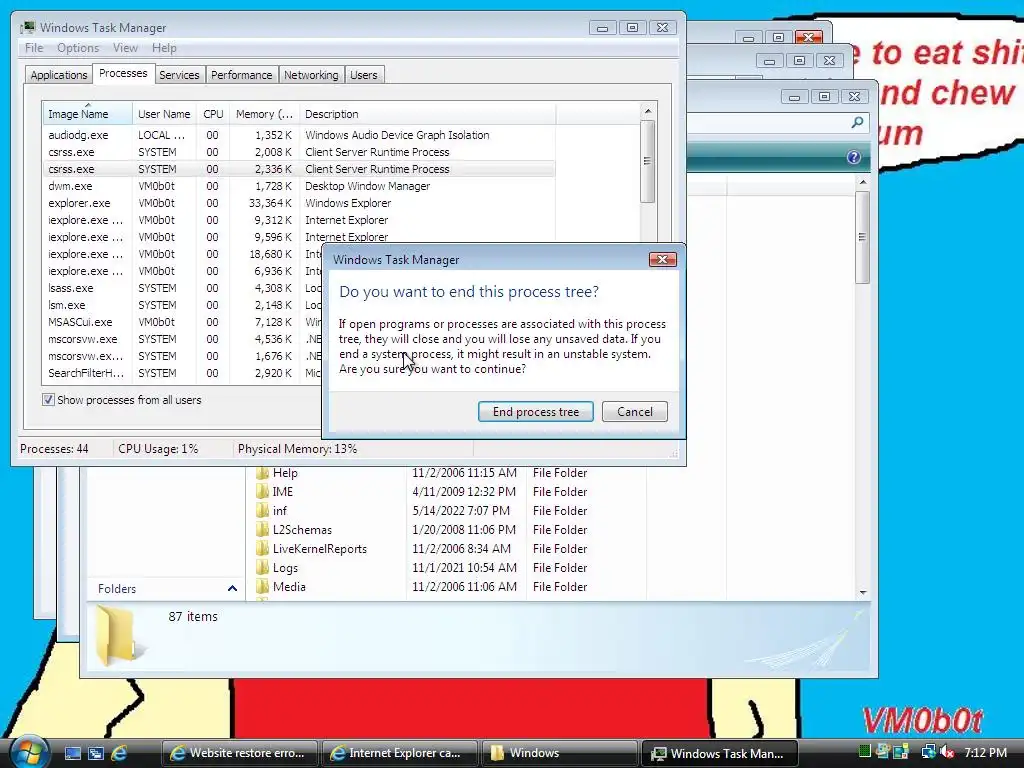This screenshot has height=768, width=1024.
Task: Select the Processes tab
Action: pyautogui.click(x=123, y=73)
